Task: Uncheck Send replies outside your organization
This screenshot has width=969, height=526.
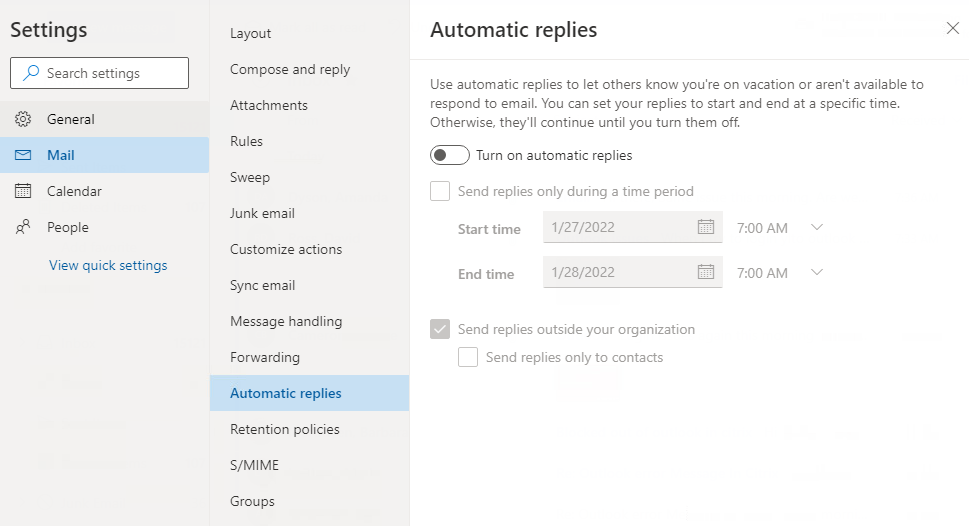Action: click(440, 329)
